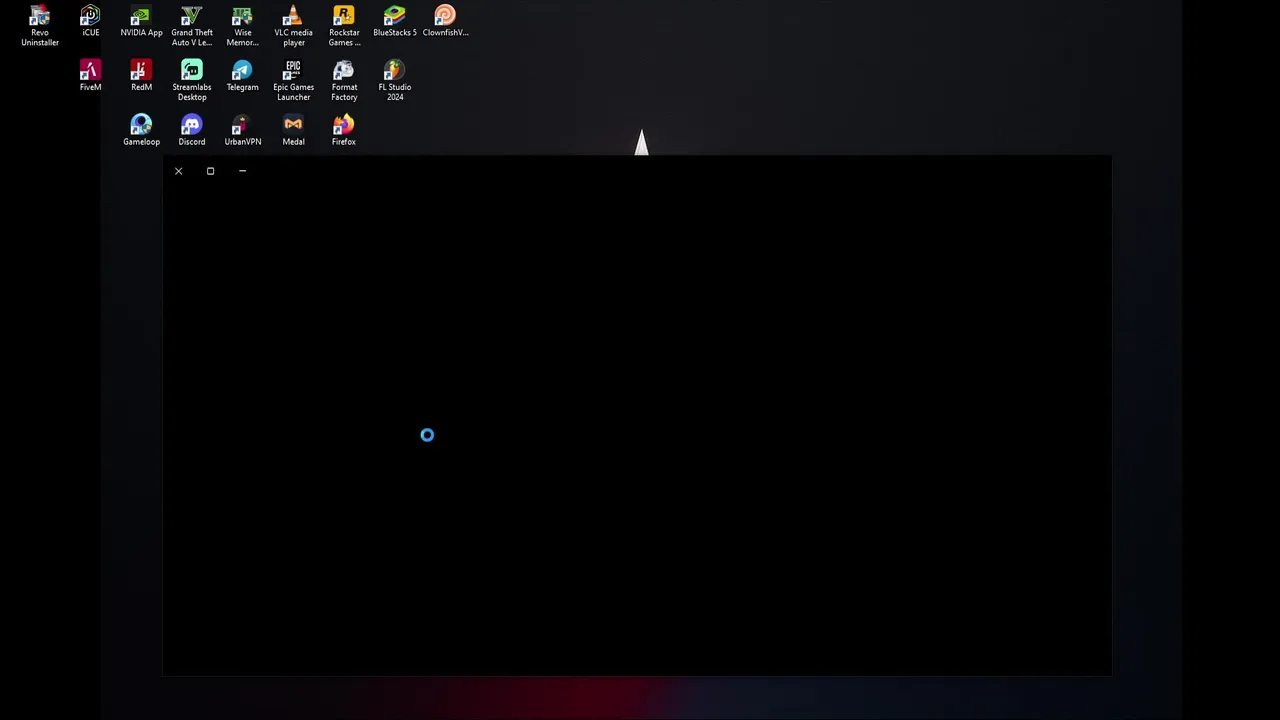This screenshot has width=1280, height=720.
Task: Minimize the loading black window
Action: pyautogui.click(x=242, y=171)
